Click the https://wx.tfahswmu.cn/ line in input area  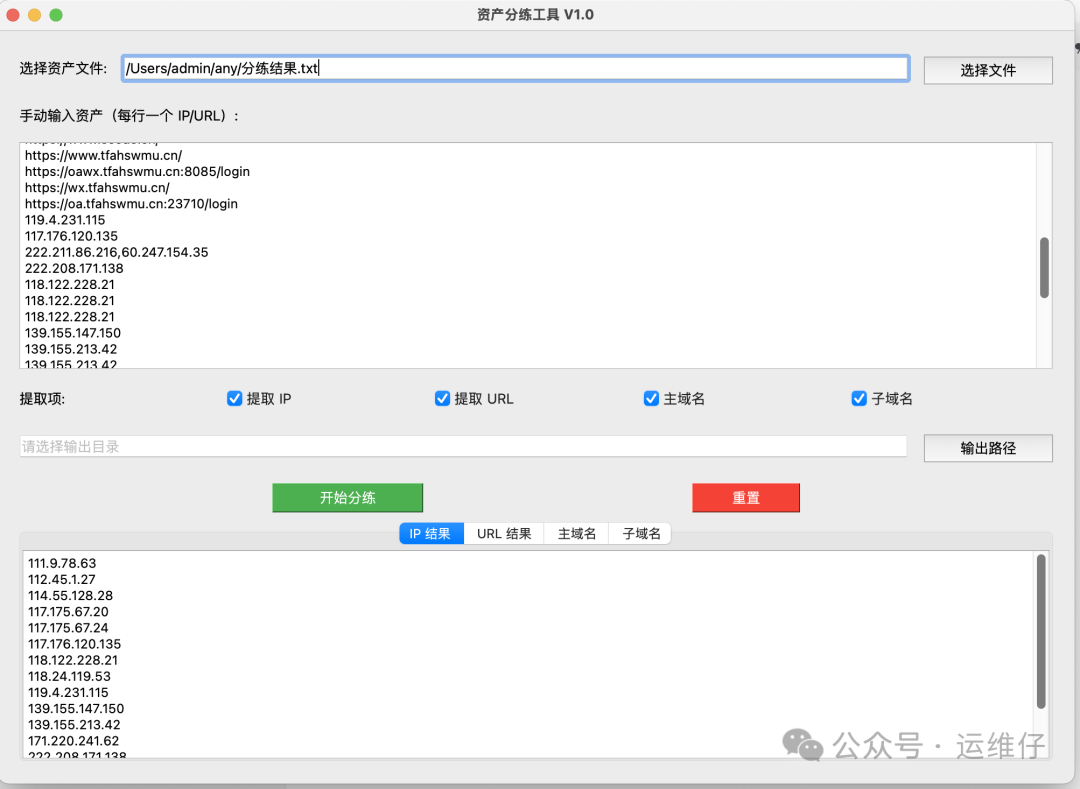(97, 188)
